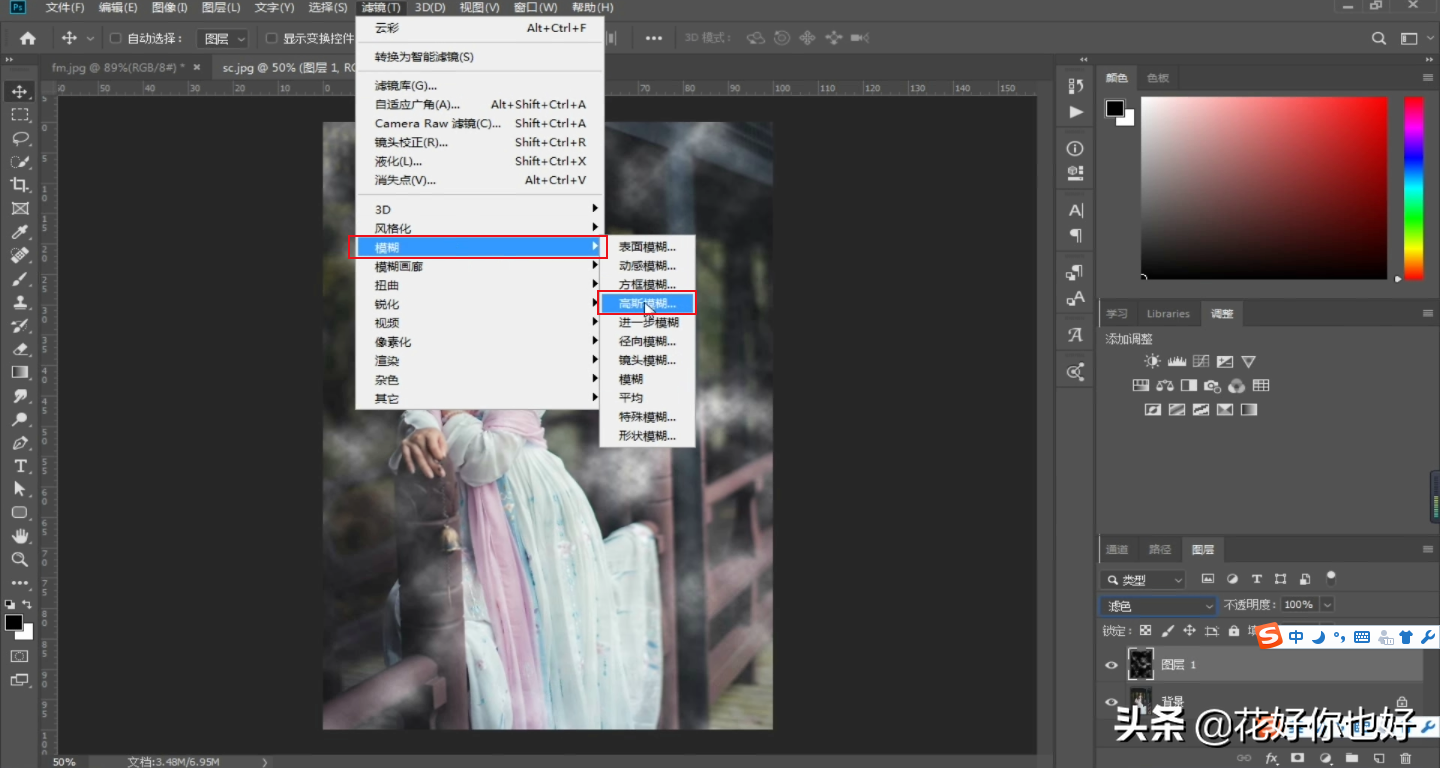Enable the 显示变换控件 checkbox
Viewport: 1440px width, 768px height.
pyautogui.click(x=271, y=38)
